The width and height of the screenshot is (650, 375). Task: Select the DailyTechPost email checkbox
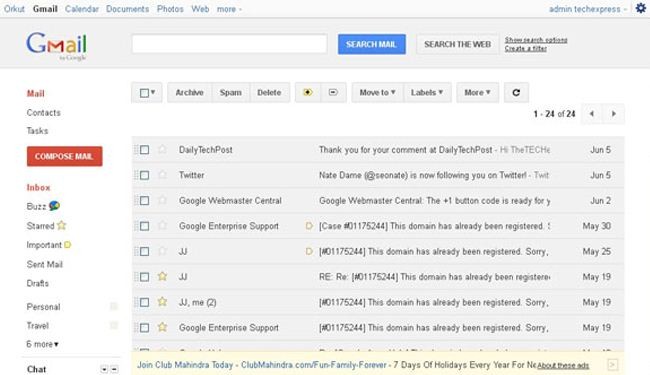144,150
